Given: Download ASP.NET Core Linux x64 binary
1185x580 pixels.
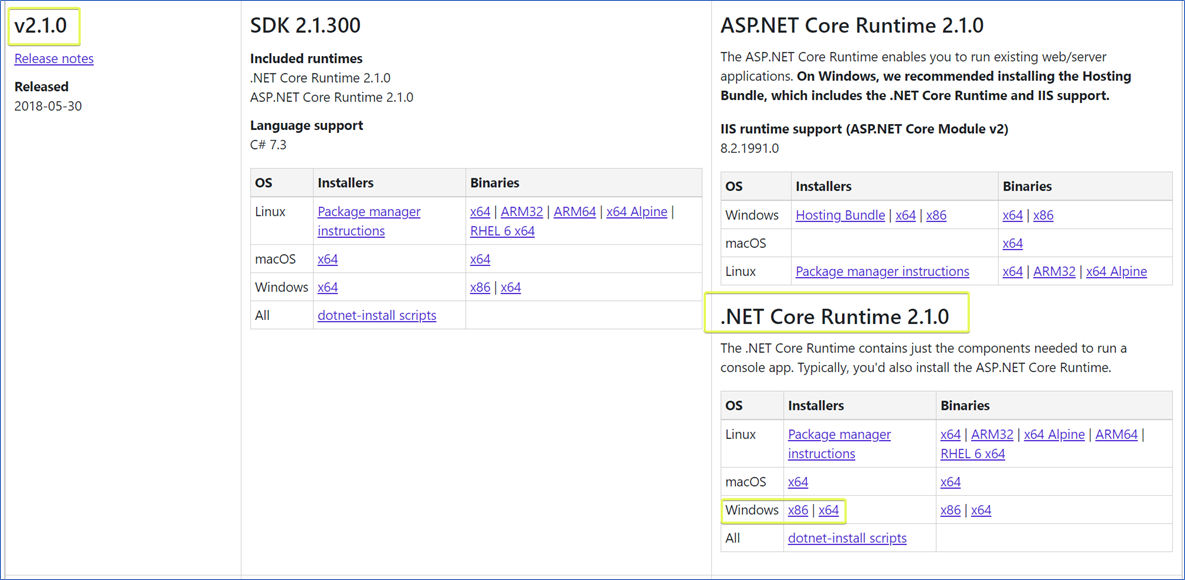Looking at the screenshot, I should click(x=1013, y=271).
